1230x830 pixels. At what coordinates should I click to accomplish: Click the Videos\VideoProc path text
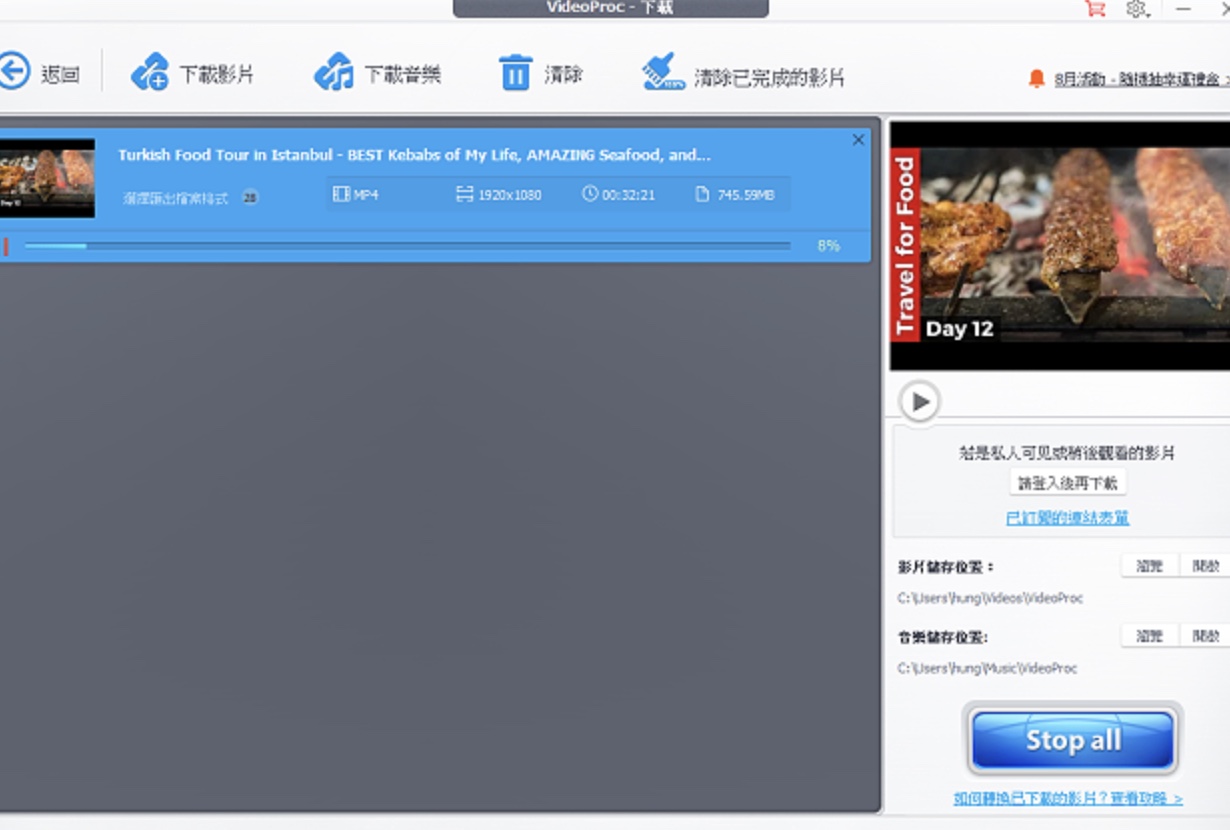[990, 598]
